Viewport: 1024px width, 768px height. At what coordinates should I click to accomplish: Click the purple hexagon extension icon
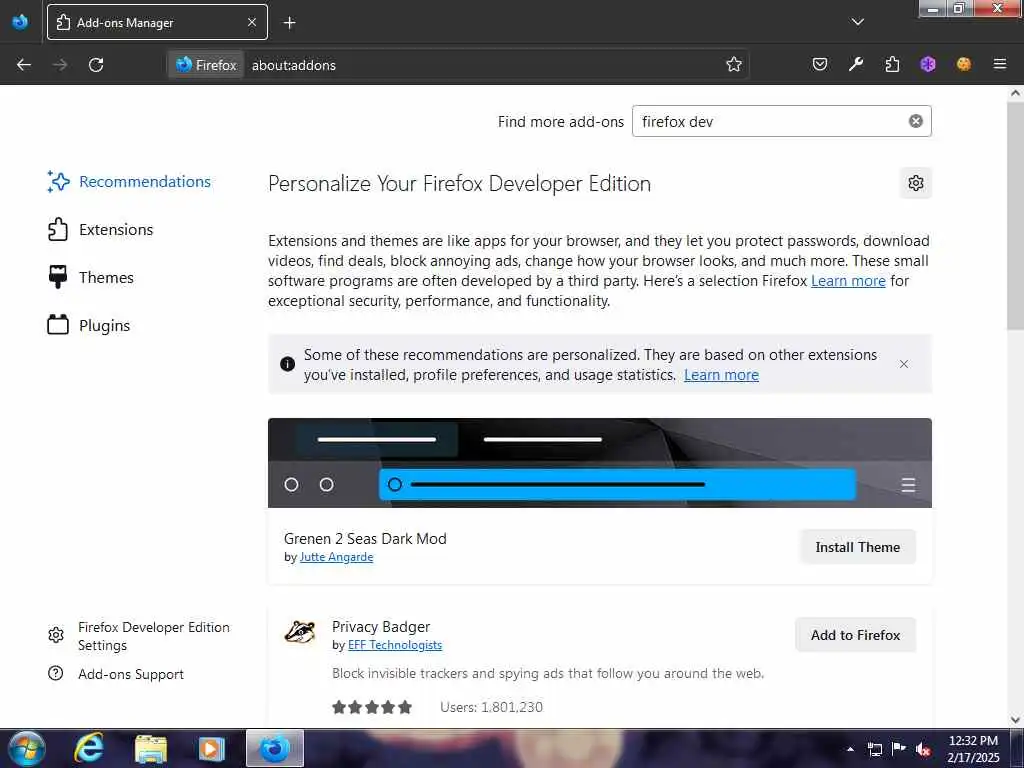[x=928, y=64]
